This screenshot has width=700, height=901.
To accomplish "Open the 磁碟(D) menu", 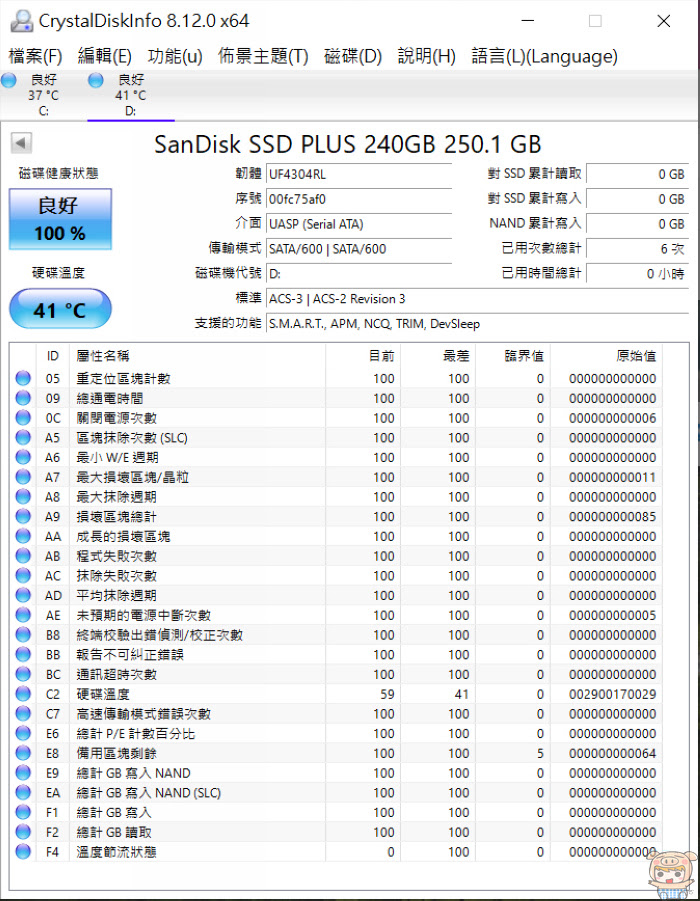I will tap(353, 56).
